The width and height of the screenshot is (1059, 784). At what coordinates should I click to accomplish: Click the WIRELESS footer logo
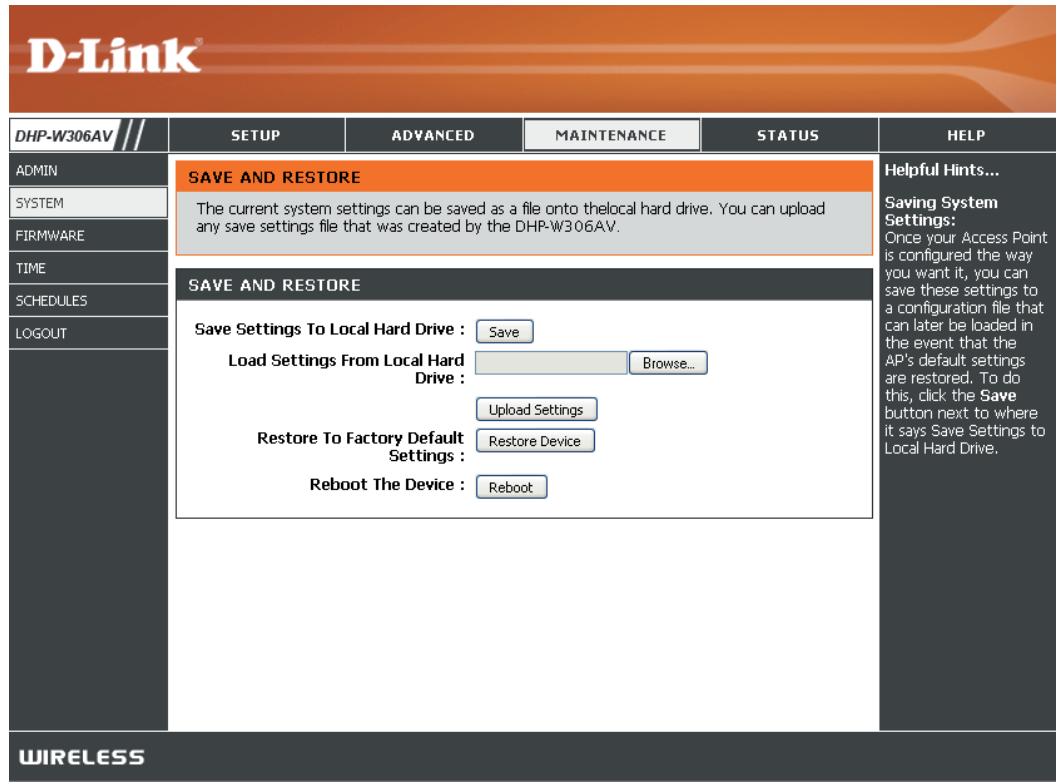(x=82, y=757)
